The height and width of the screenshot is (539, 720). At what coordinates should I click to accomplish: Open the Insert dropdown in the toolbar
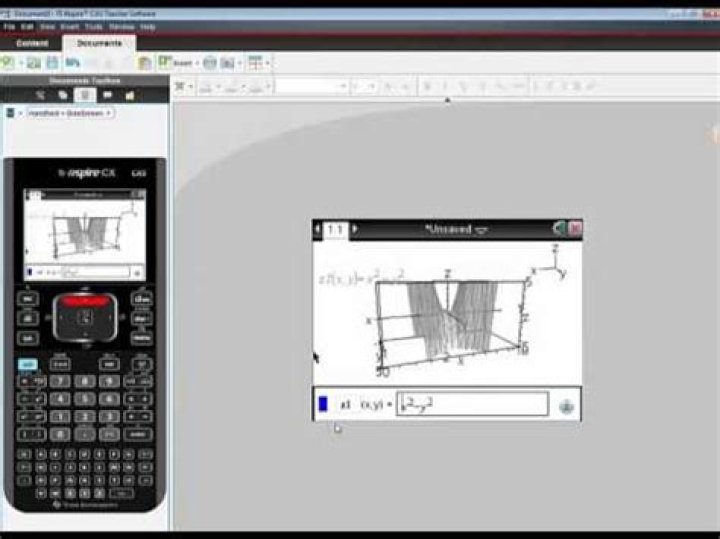[178, 62]
